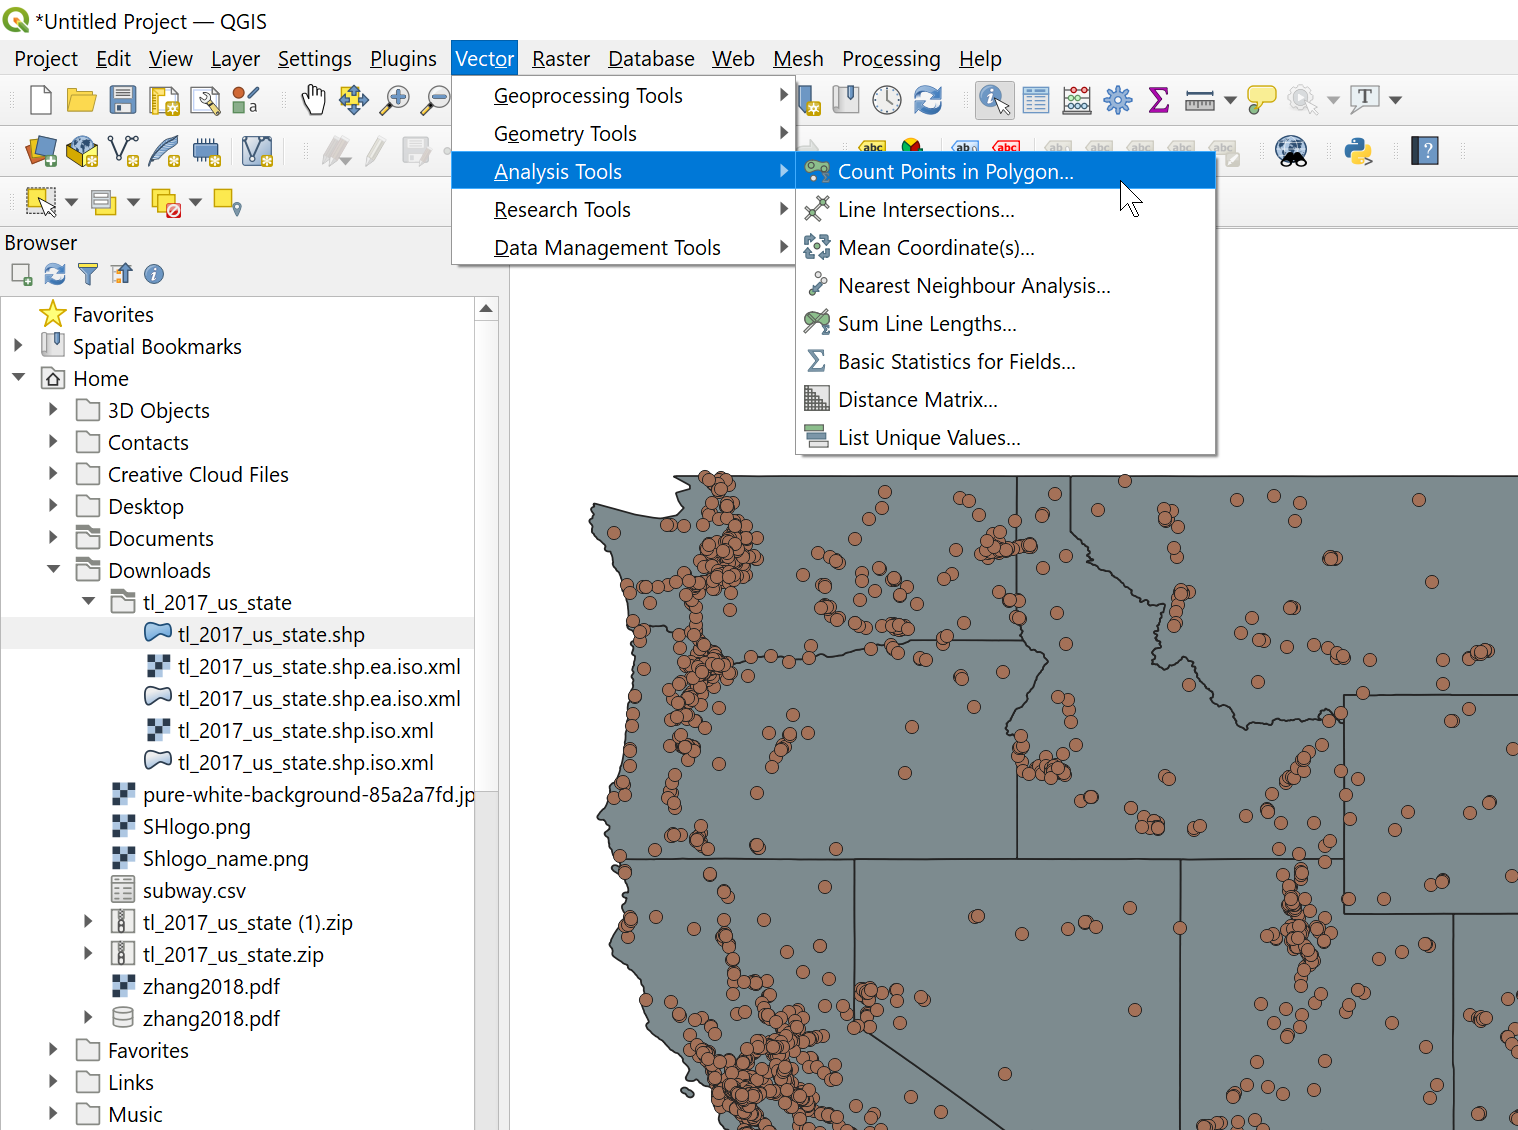Select subway.csv in Browser
The height and width of the screenshot is (1130, 1518).
194,890
